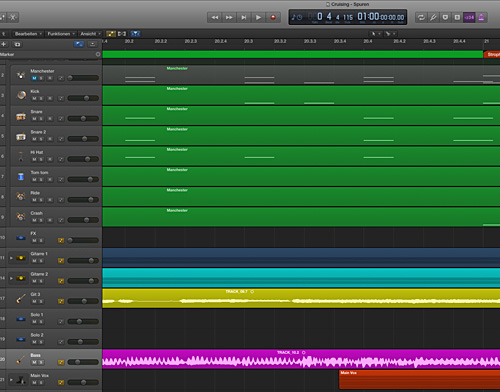The width and height of the screenshot is (500, 392).
Task: Toggle the purple count-in button
Action: (x=469, y=17)
